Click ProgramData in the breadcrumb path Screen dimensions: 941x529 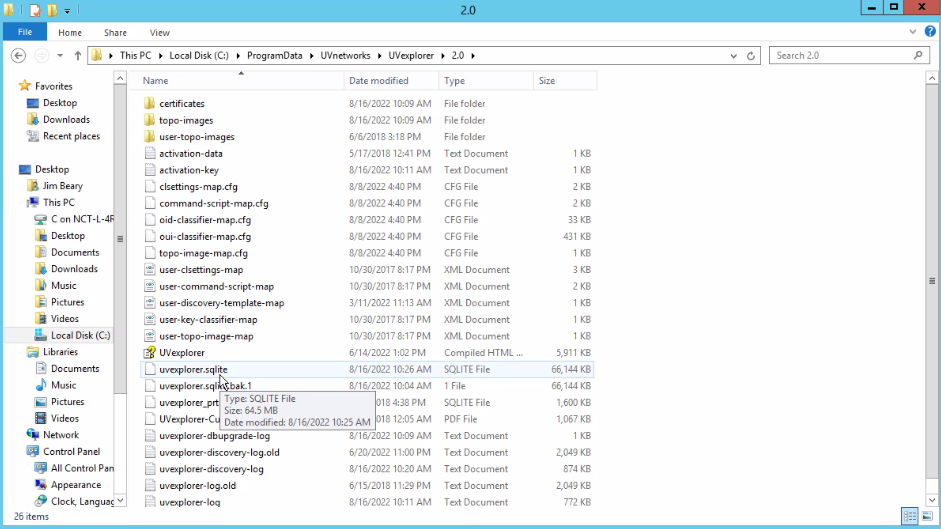coord(275,55)
